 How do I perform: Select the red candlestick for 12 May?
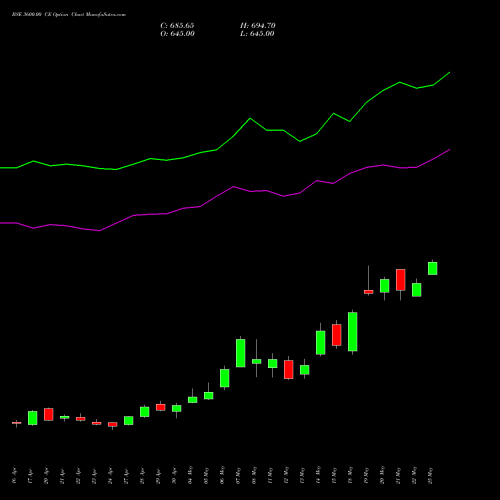click(289, 369)
